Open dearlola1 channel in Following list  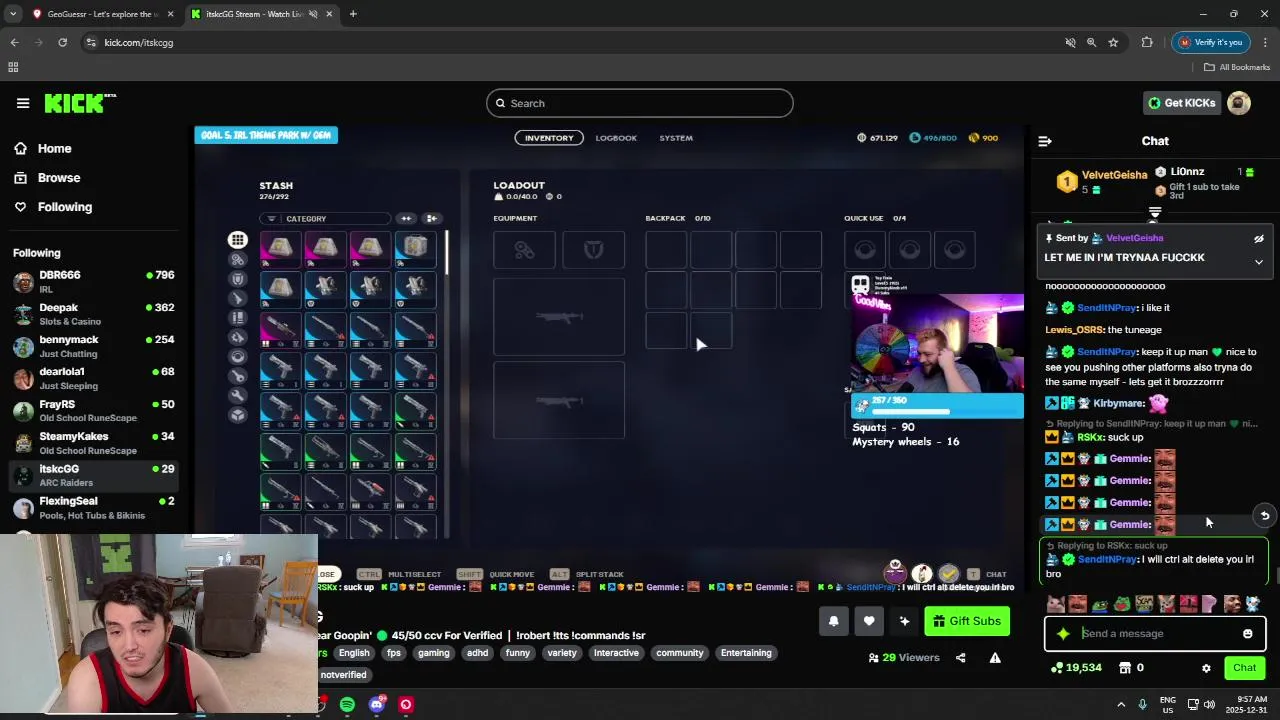tap(93, 378)
